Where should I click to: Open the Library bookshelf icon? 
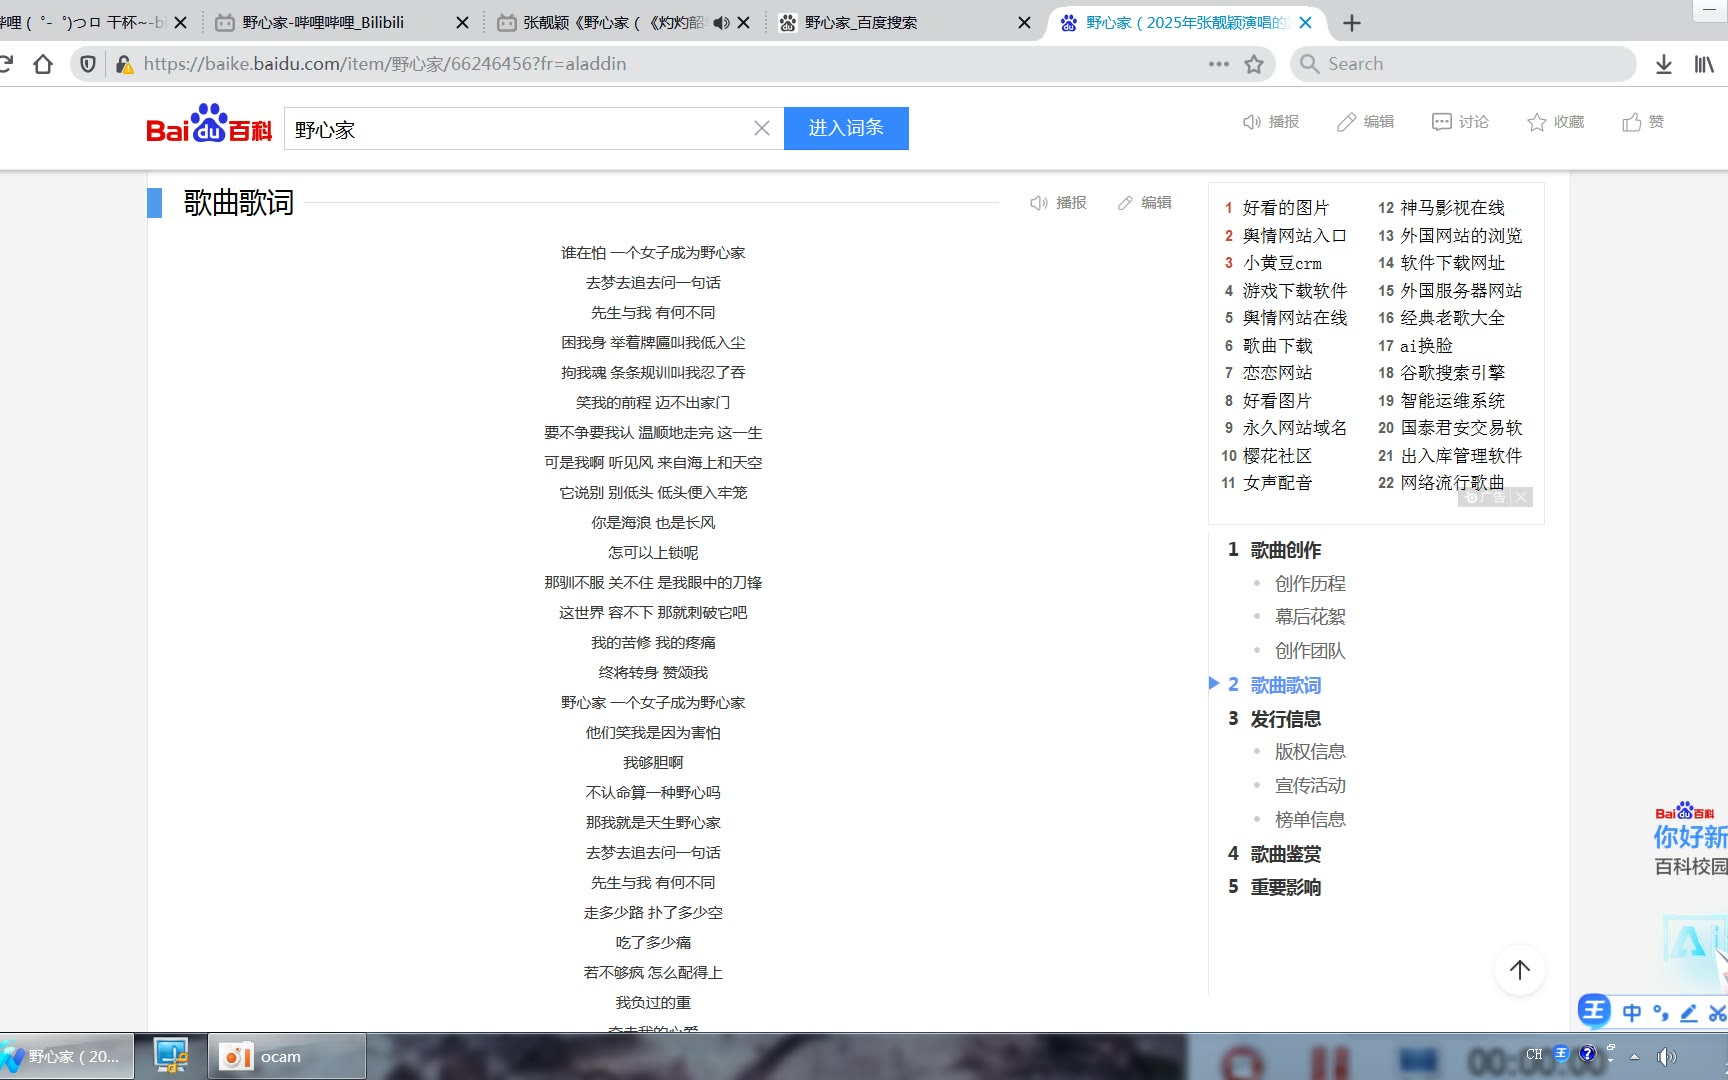[1704, 64]
